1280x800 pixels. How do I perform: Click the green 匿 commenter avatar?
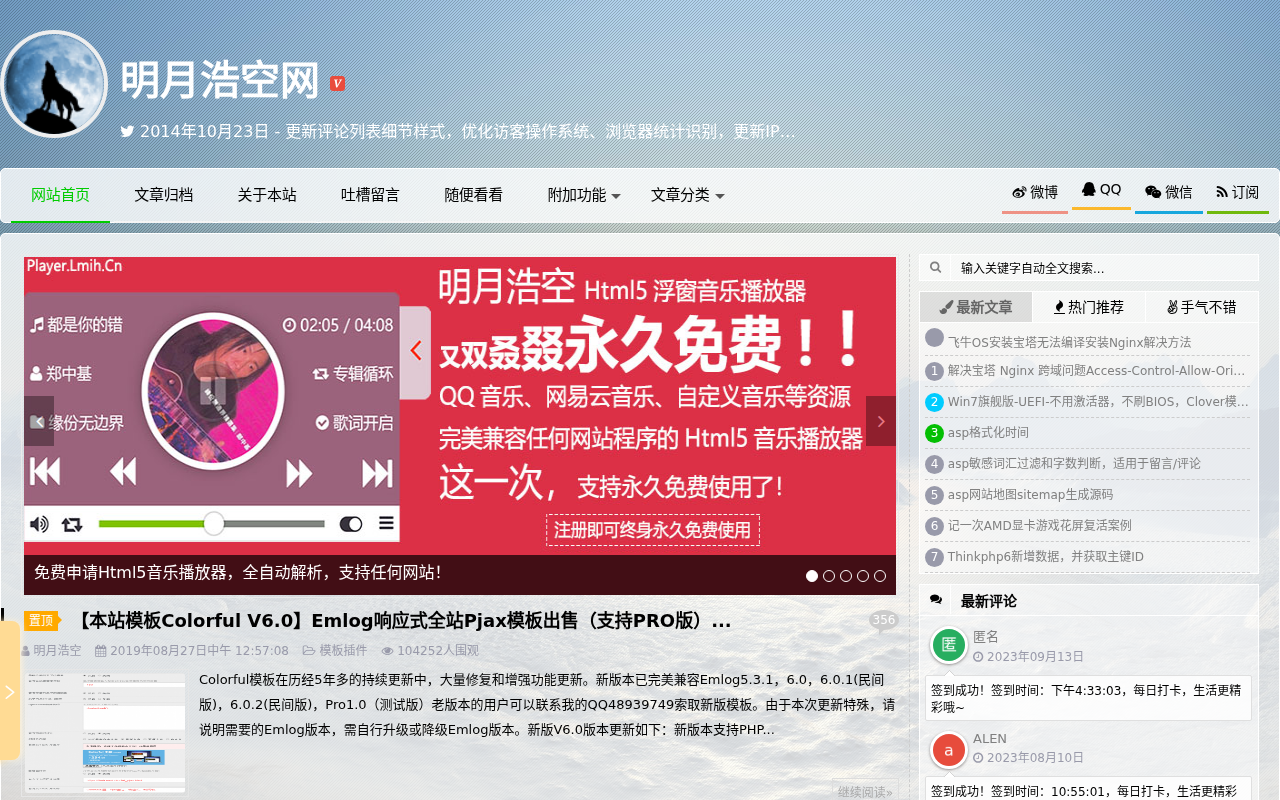click(x=949, y=645)
